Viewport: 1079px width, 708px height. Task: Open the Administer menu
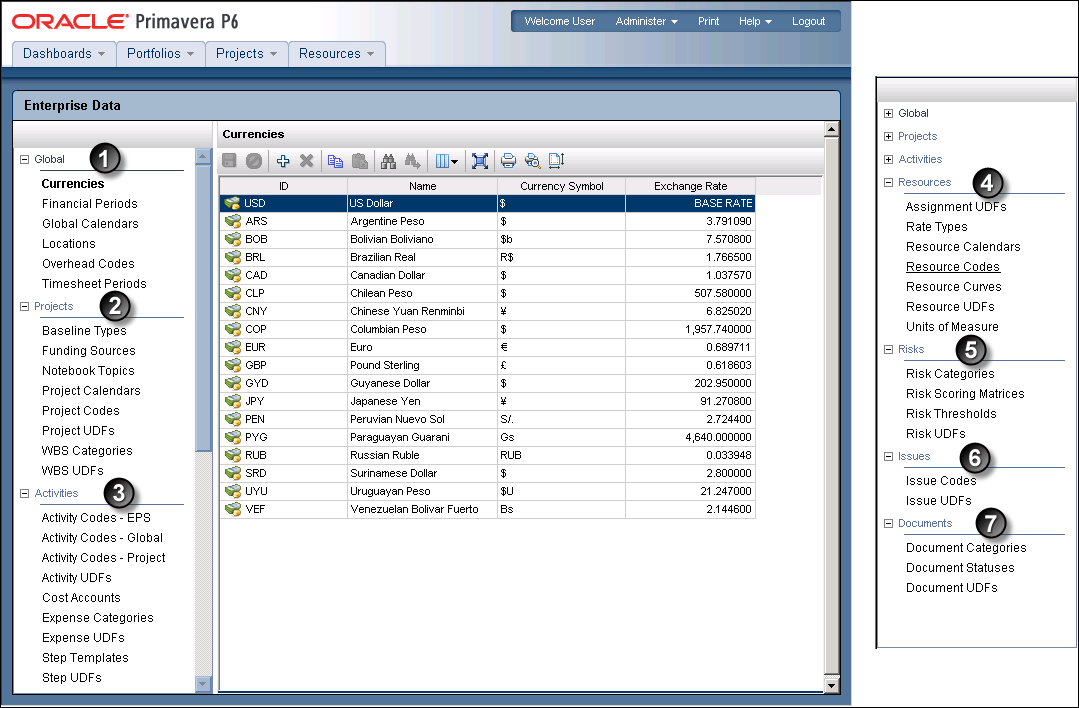click(646, 21)
